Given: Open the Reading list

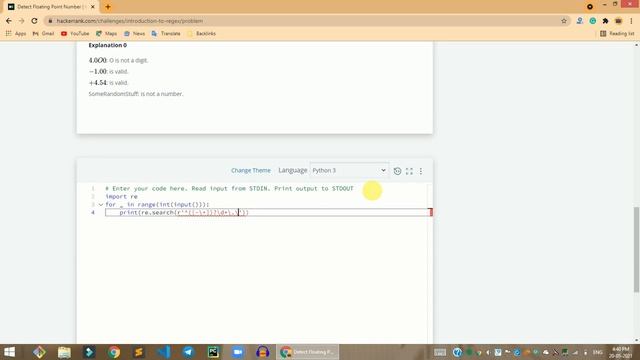Looking at the screenshot, I should click(x=617, y=33).
